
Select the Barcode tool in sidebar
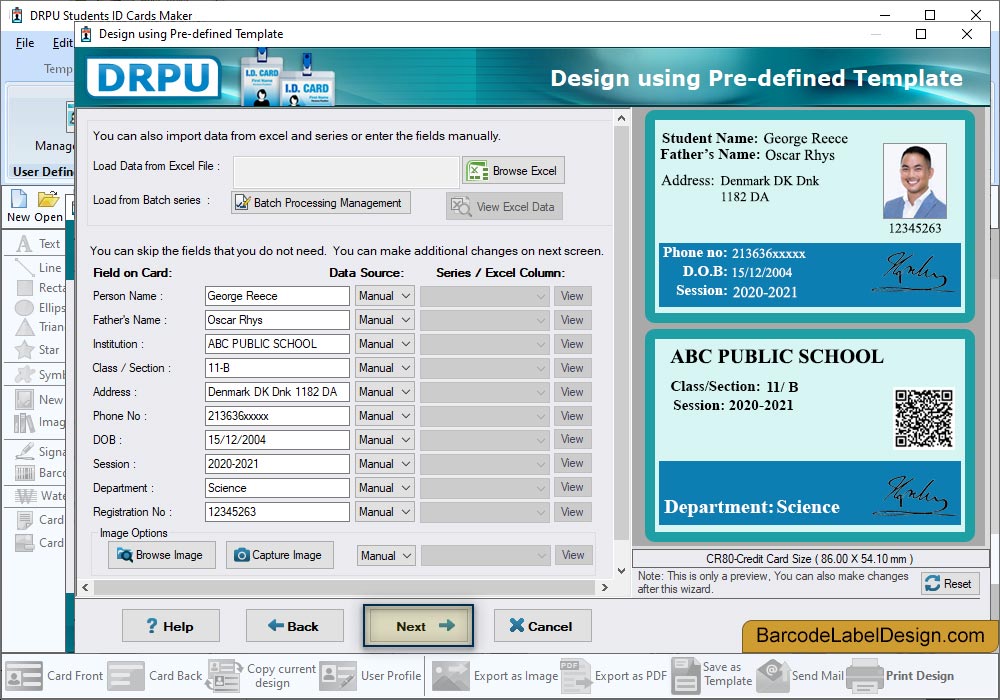[40, 472]
